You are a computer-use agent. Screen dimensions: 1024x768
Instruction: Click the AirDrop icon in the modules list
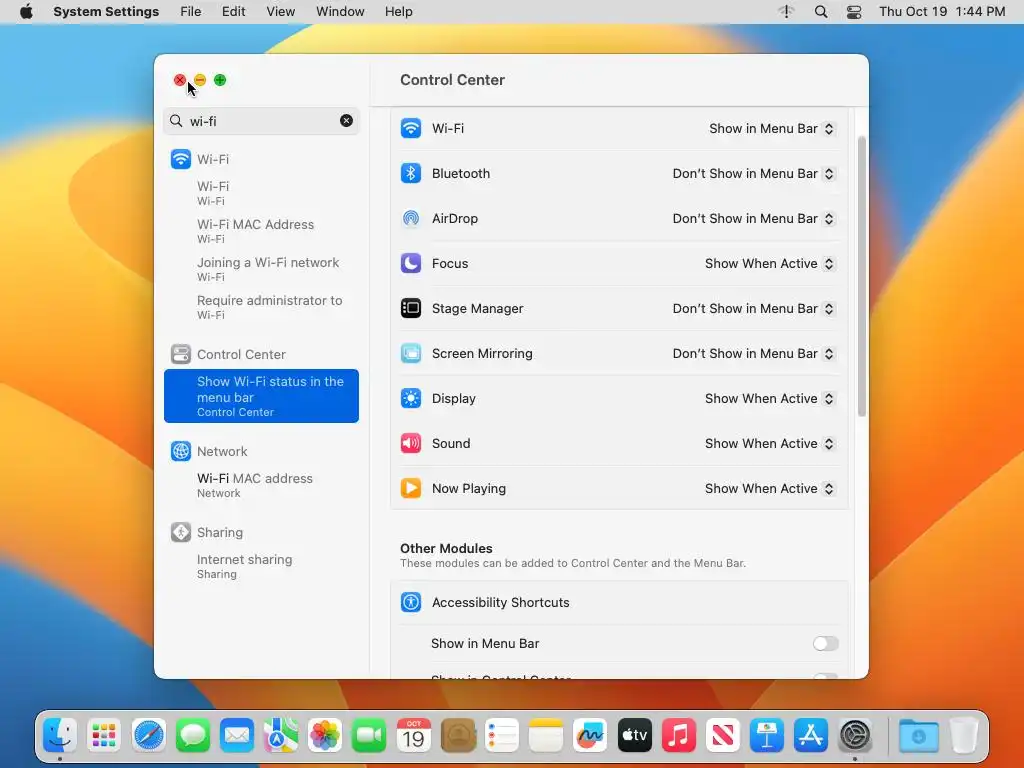(x=411, y=218)
